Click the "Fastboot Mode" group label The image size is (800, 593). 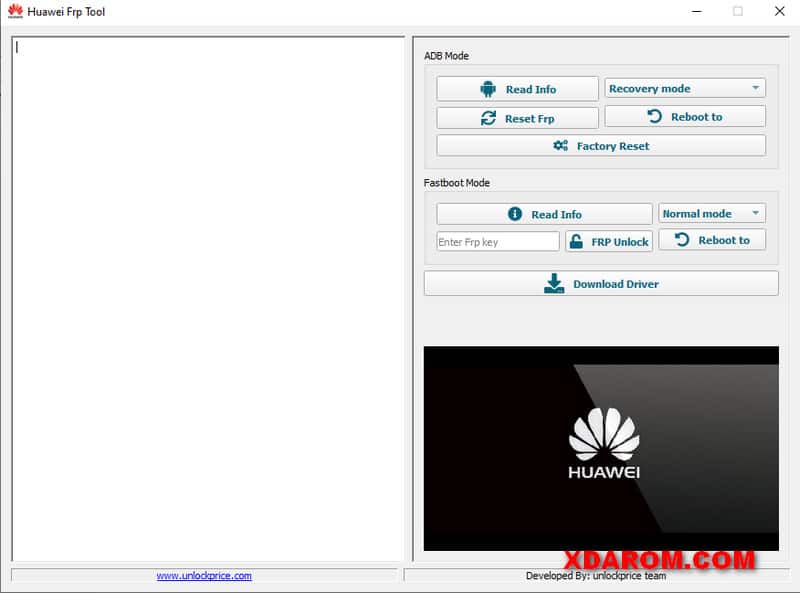(457, 183)
